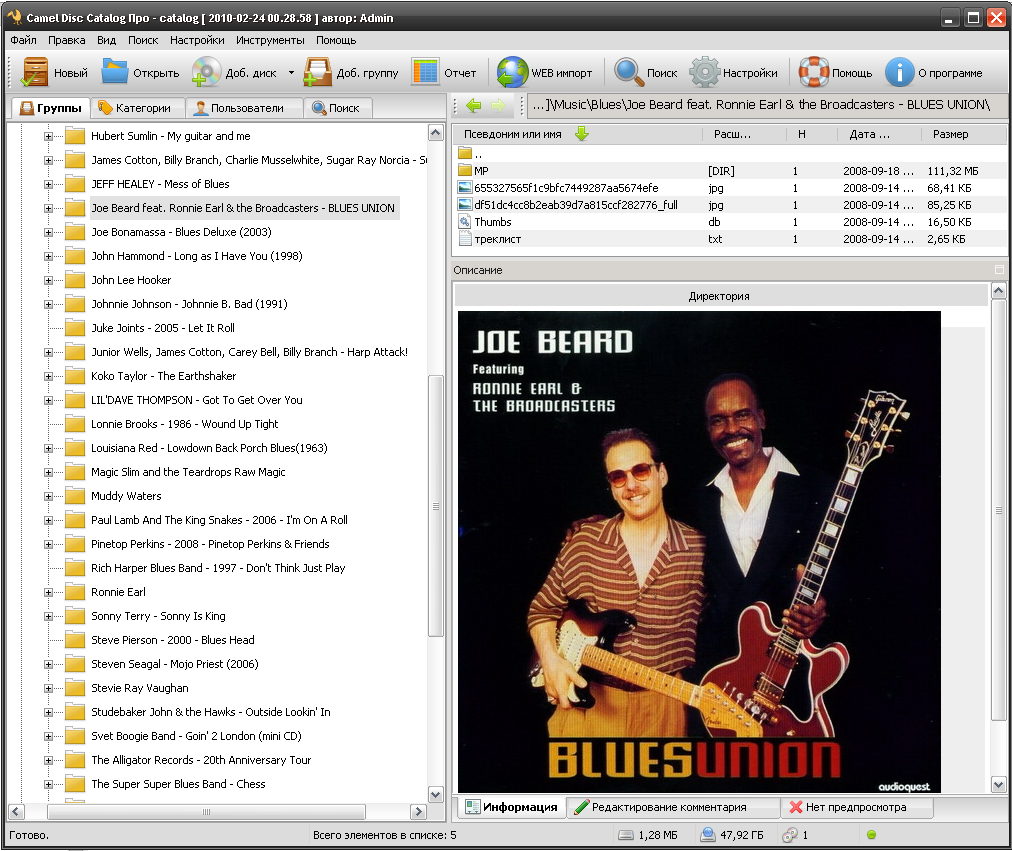Click the disk size icon showing 47,92 ГБ
Image resolution: width=1012 pixels, height=851 pixels.
[708, 835]
